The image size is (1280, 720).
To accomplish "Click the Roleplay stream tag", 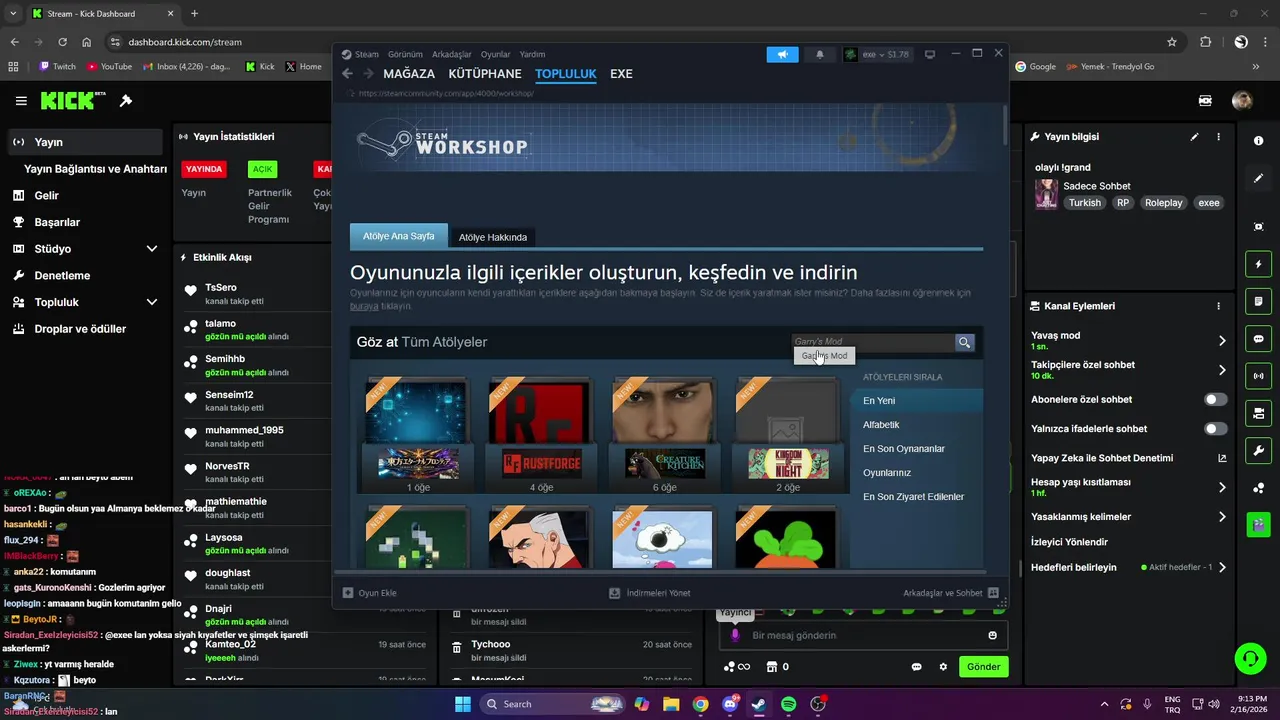I will click(1163, 203).
